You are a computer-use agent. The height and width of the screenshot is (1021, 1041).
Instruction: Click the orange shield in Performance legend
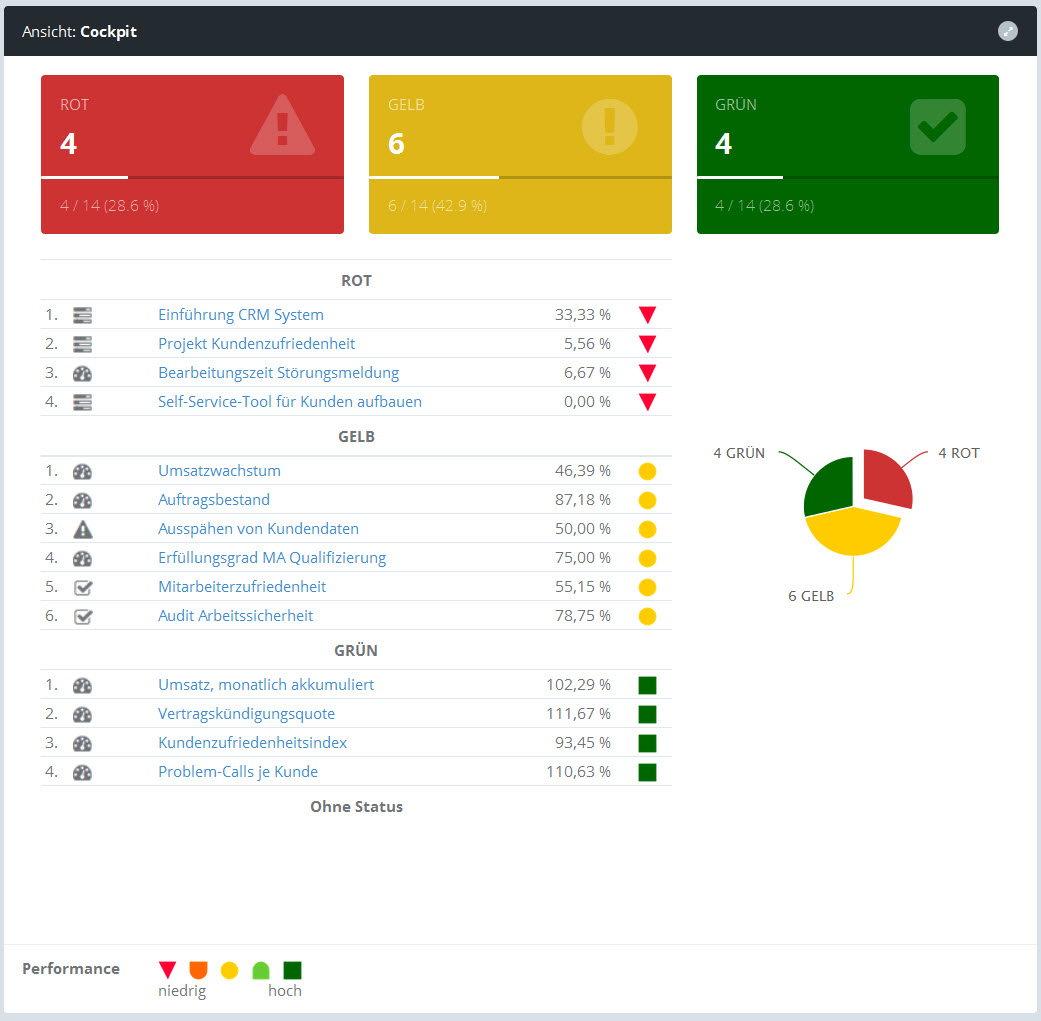point(198,969)
